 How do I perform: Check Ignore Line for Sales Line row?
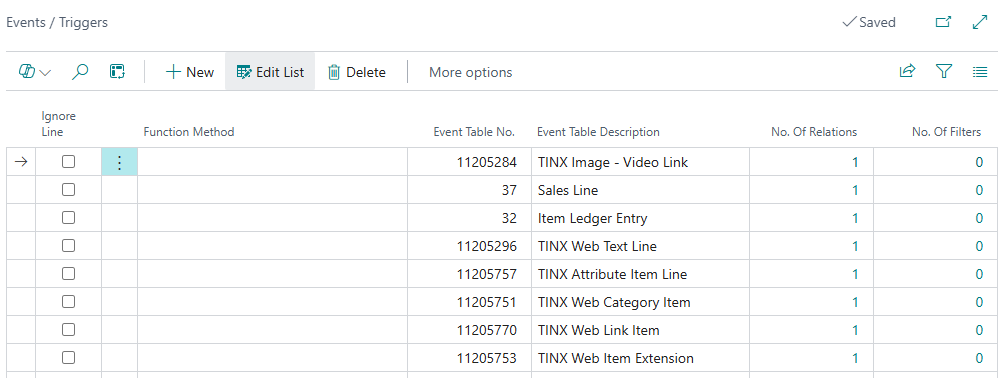tap(68, 190)
